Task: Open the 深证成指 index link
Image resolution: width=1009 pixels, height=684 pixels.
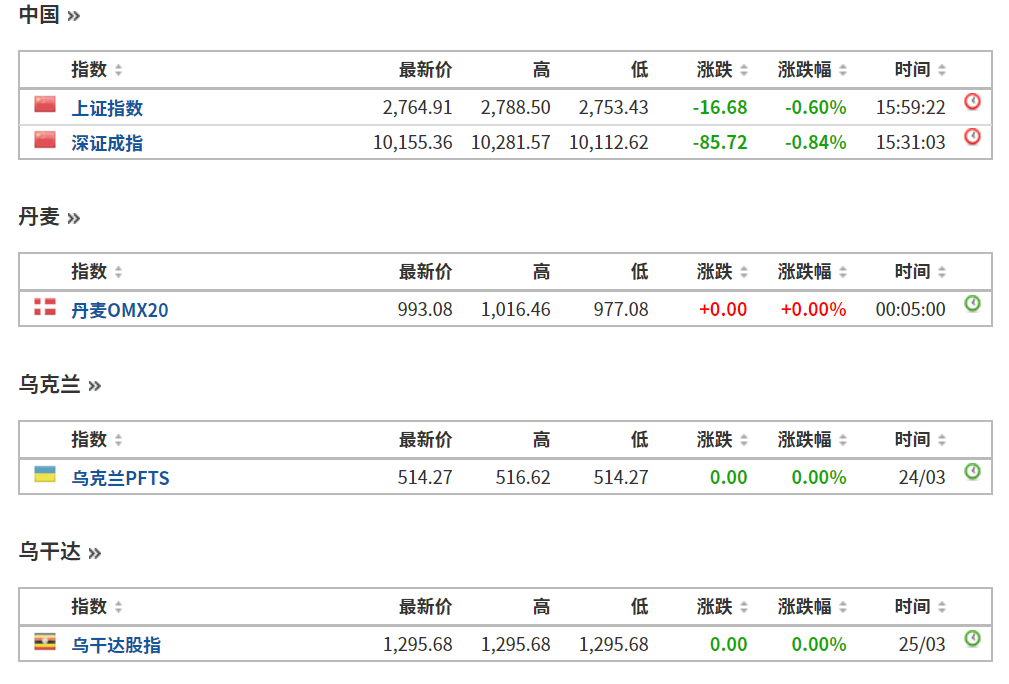Action: pos(107,143)
